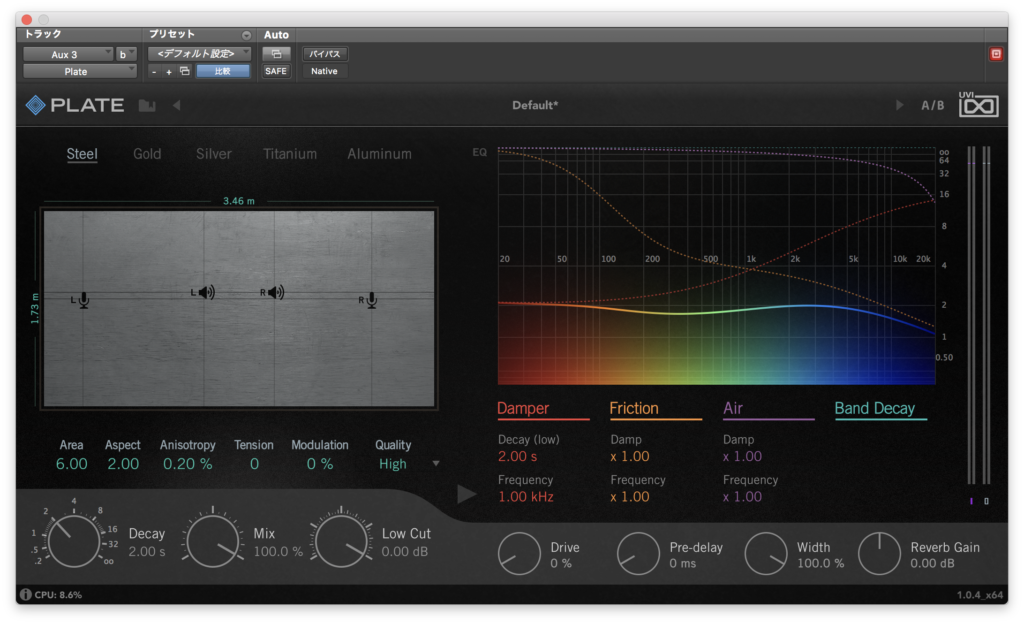Select the Titanium plate material tab

(x=290, y=154)
